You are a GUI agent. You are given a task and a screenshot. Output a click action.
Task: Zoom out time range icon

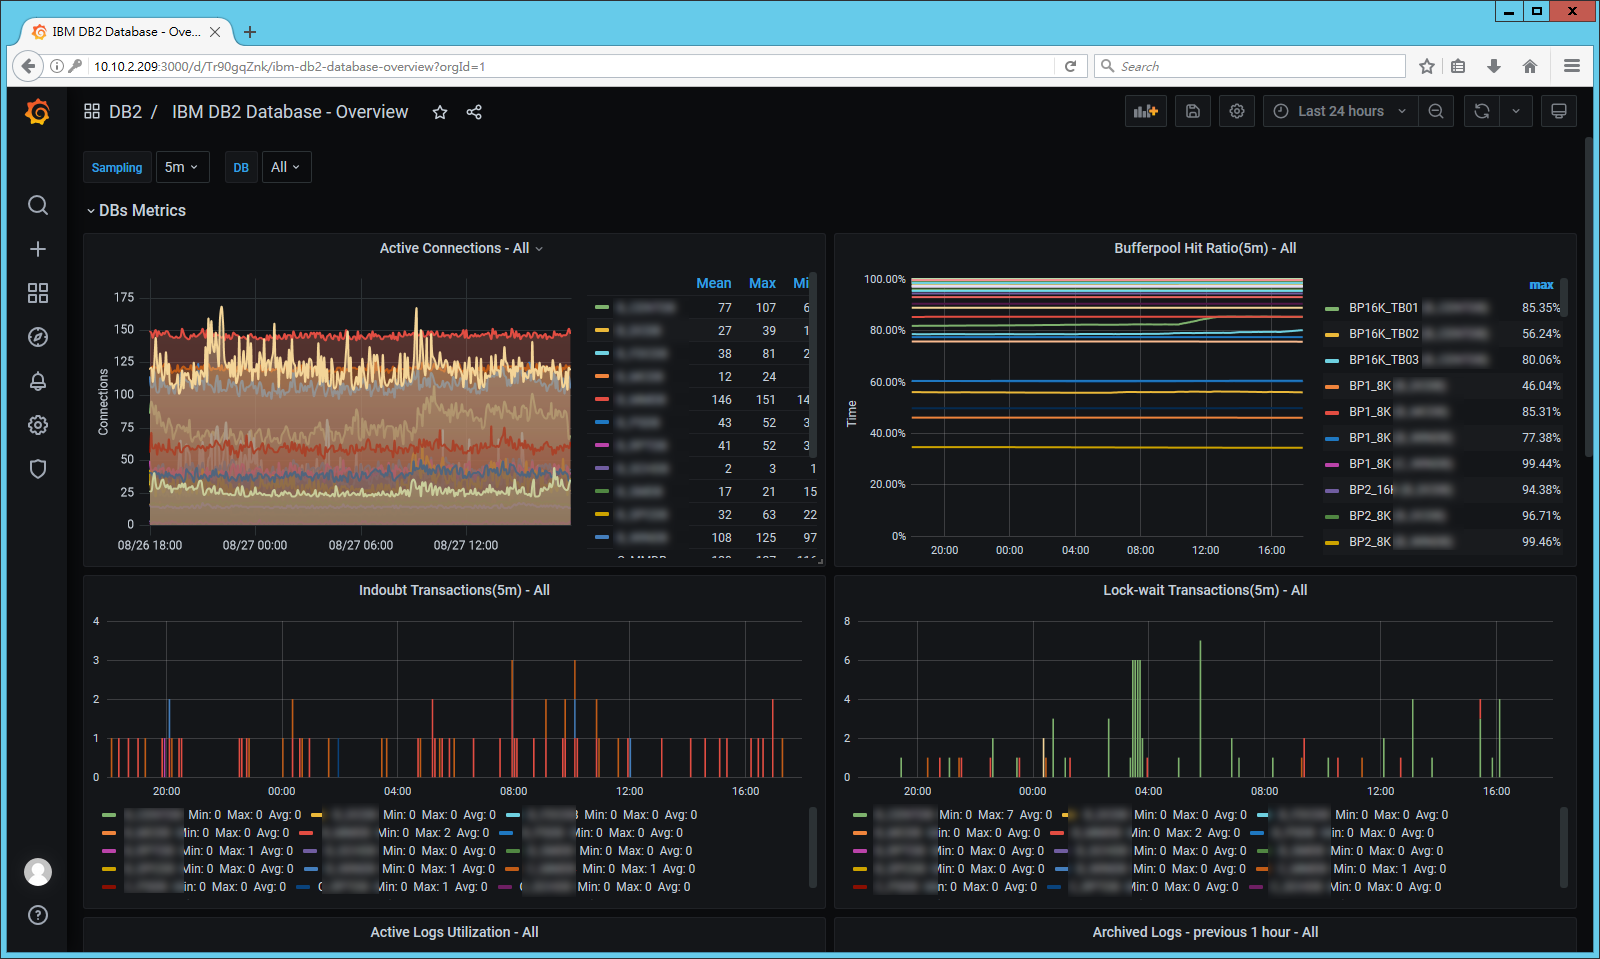(1436, 111)
